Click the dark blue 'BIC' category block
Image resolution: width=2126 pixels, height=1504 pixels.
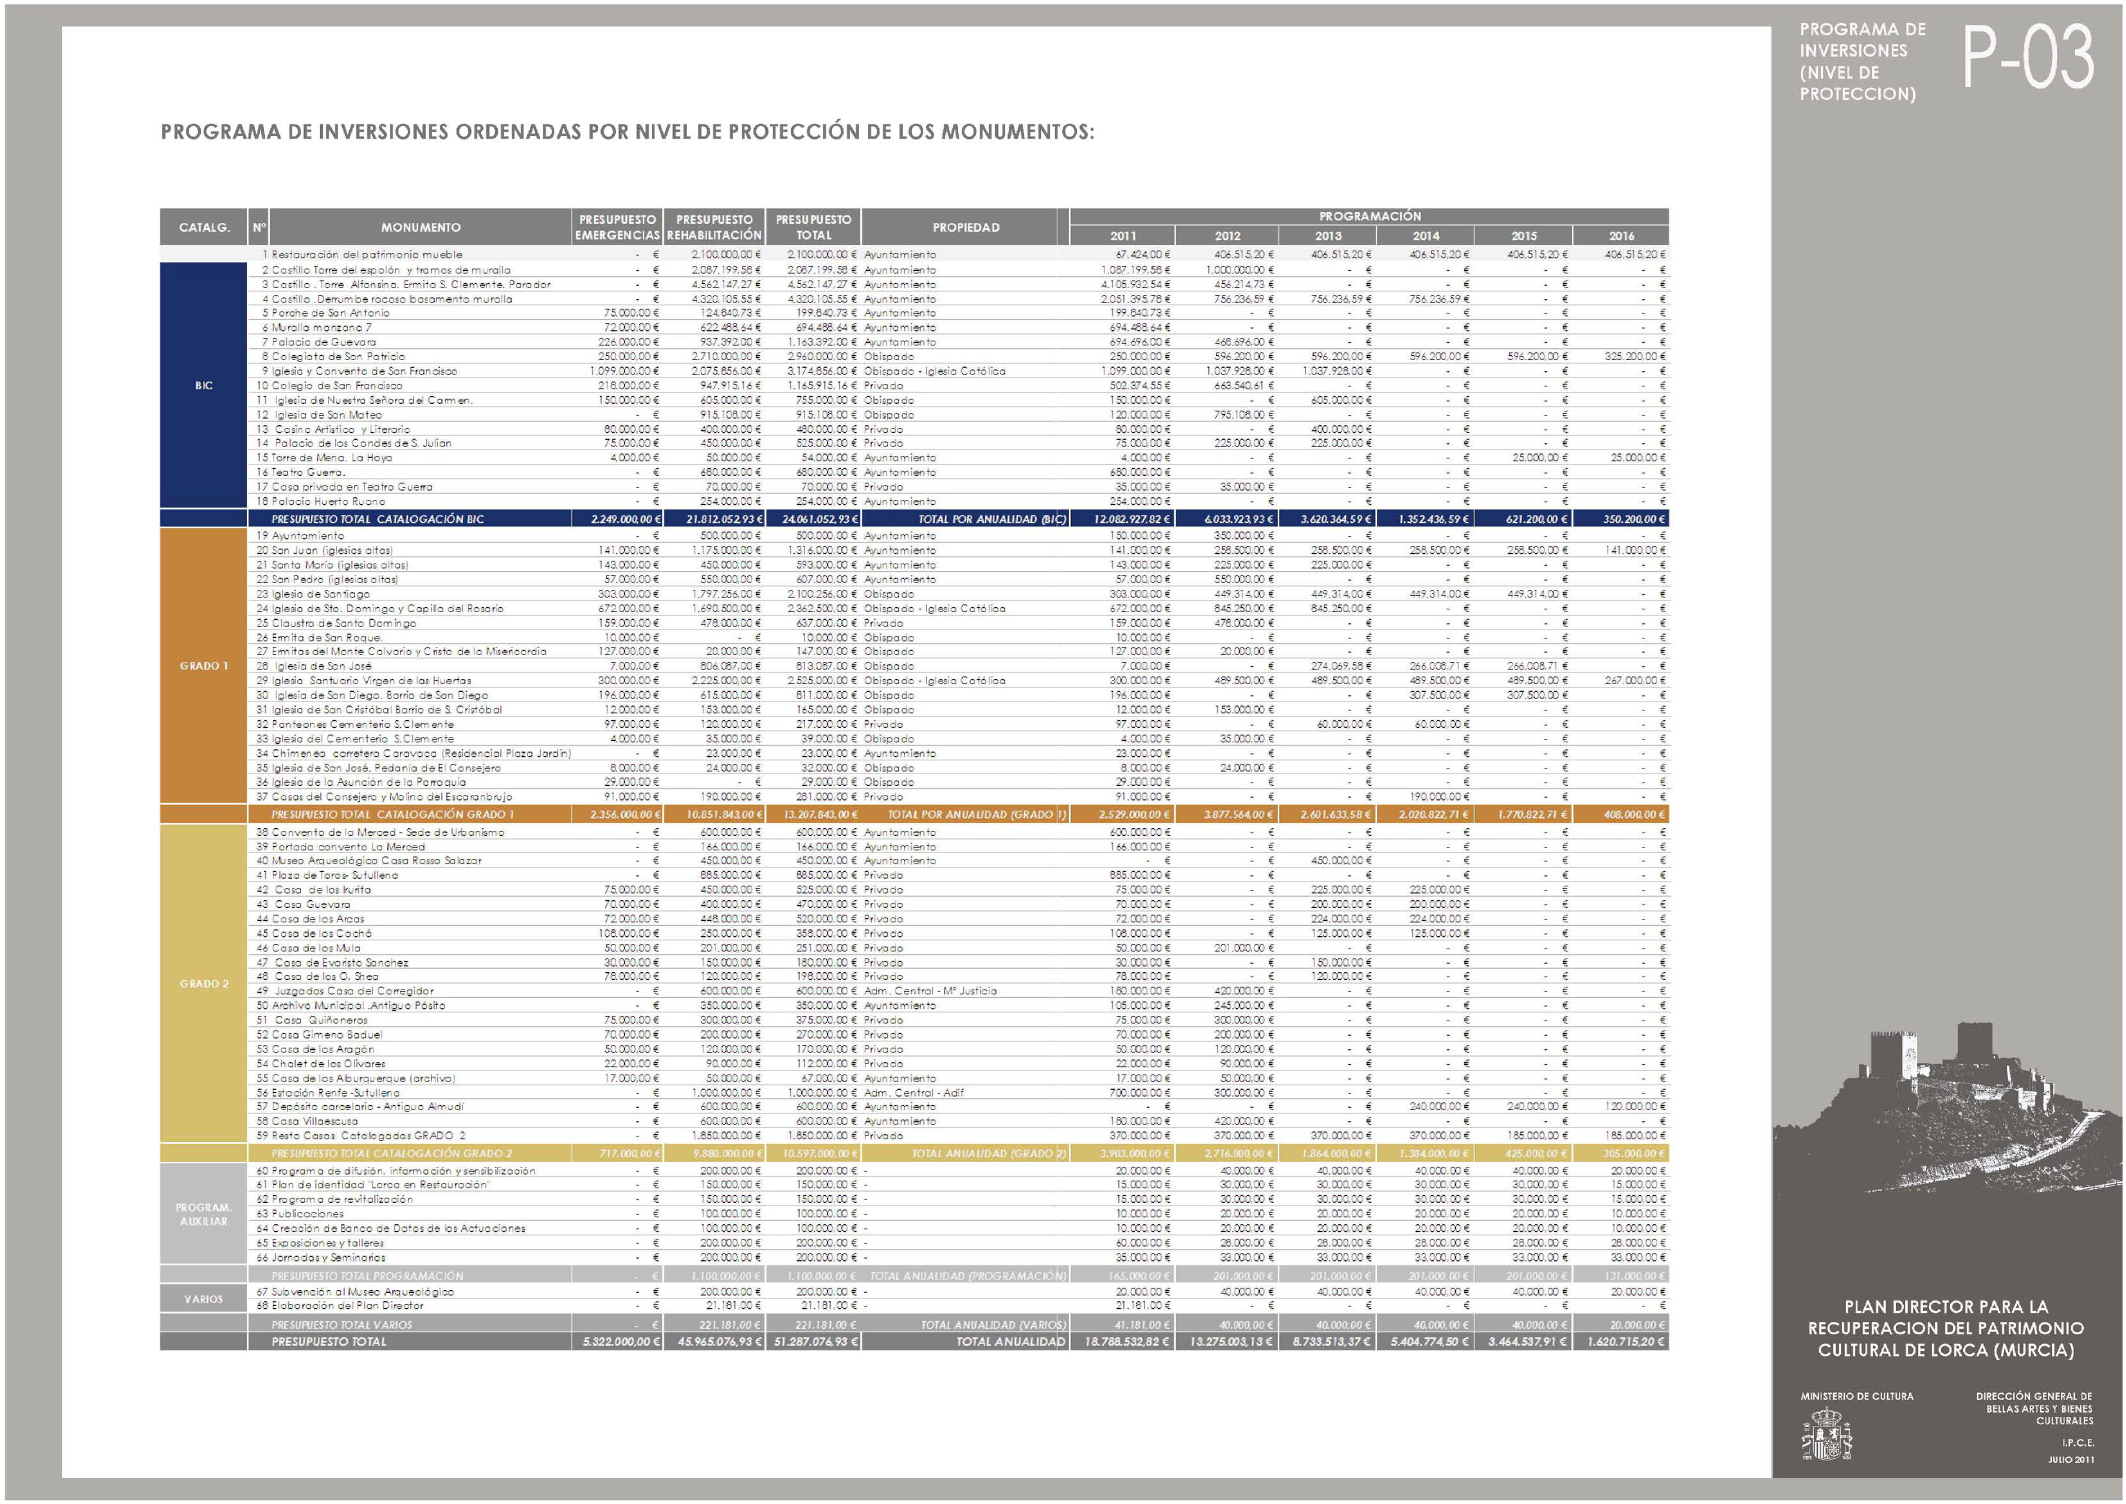[x=204, y=385]
